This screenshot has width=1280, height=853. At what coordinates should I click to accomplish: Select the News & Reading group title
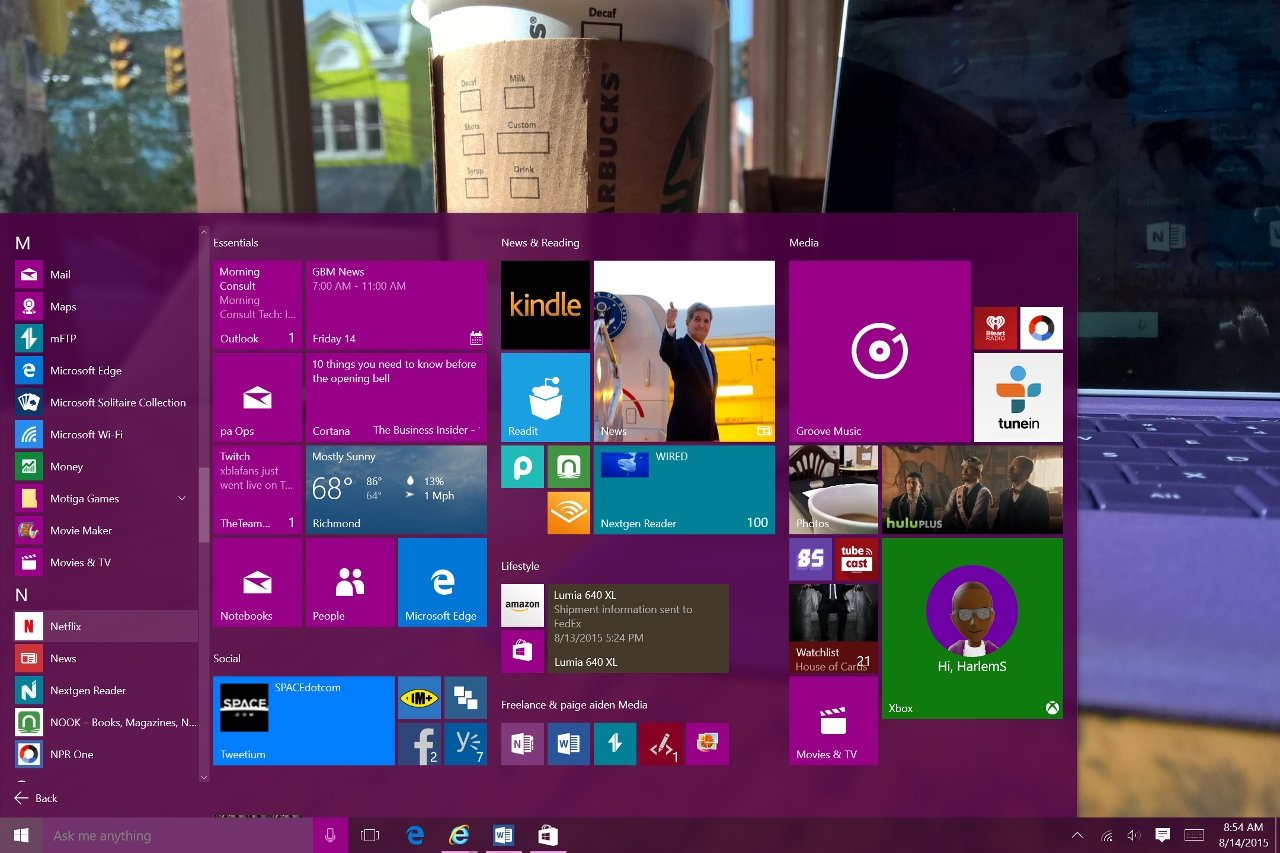[x=540, y=243]
